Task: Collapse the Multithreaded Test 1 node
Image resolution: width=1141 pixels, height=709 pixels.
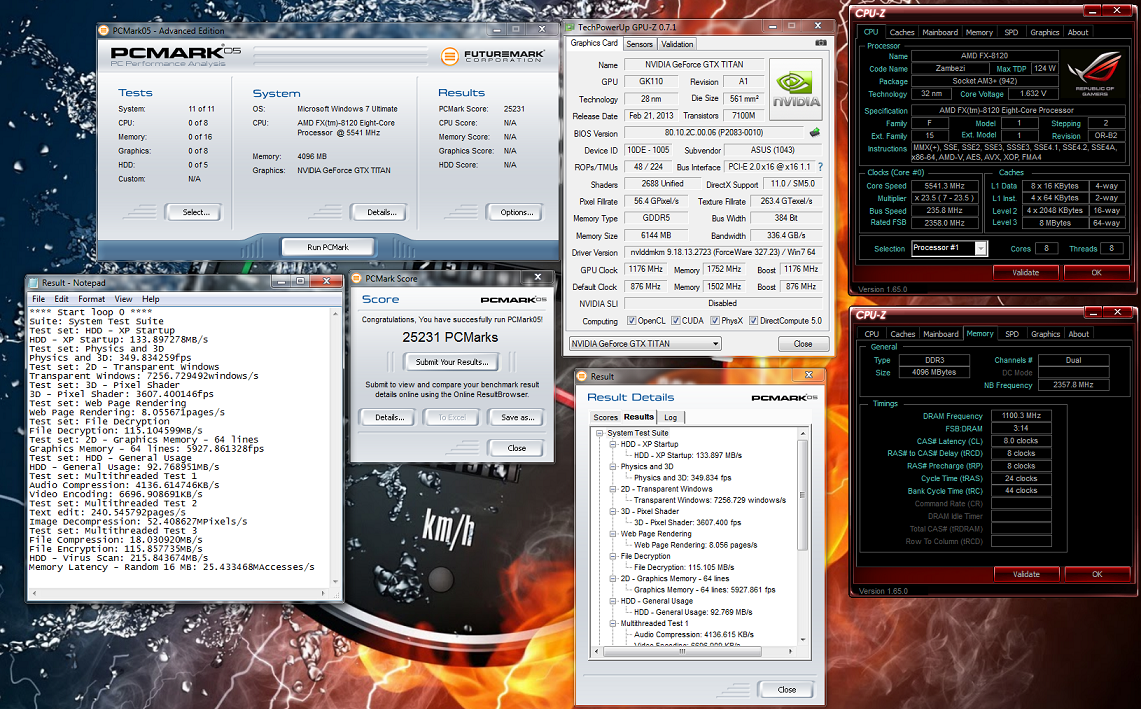Action: (613, 623)
